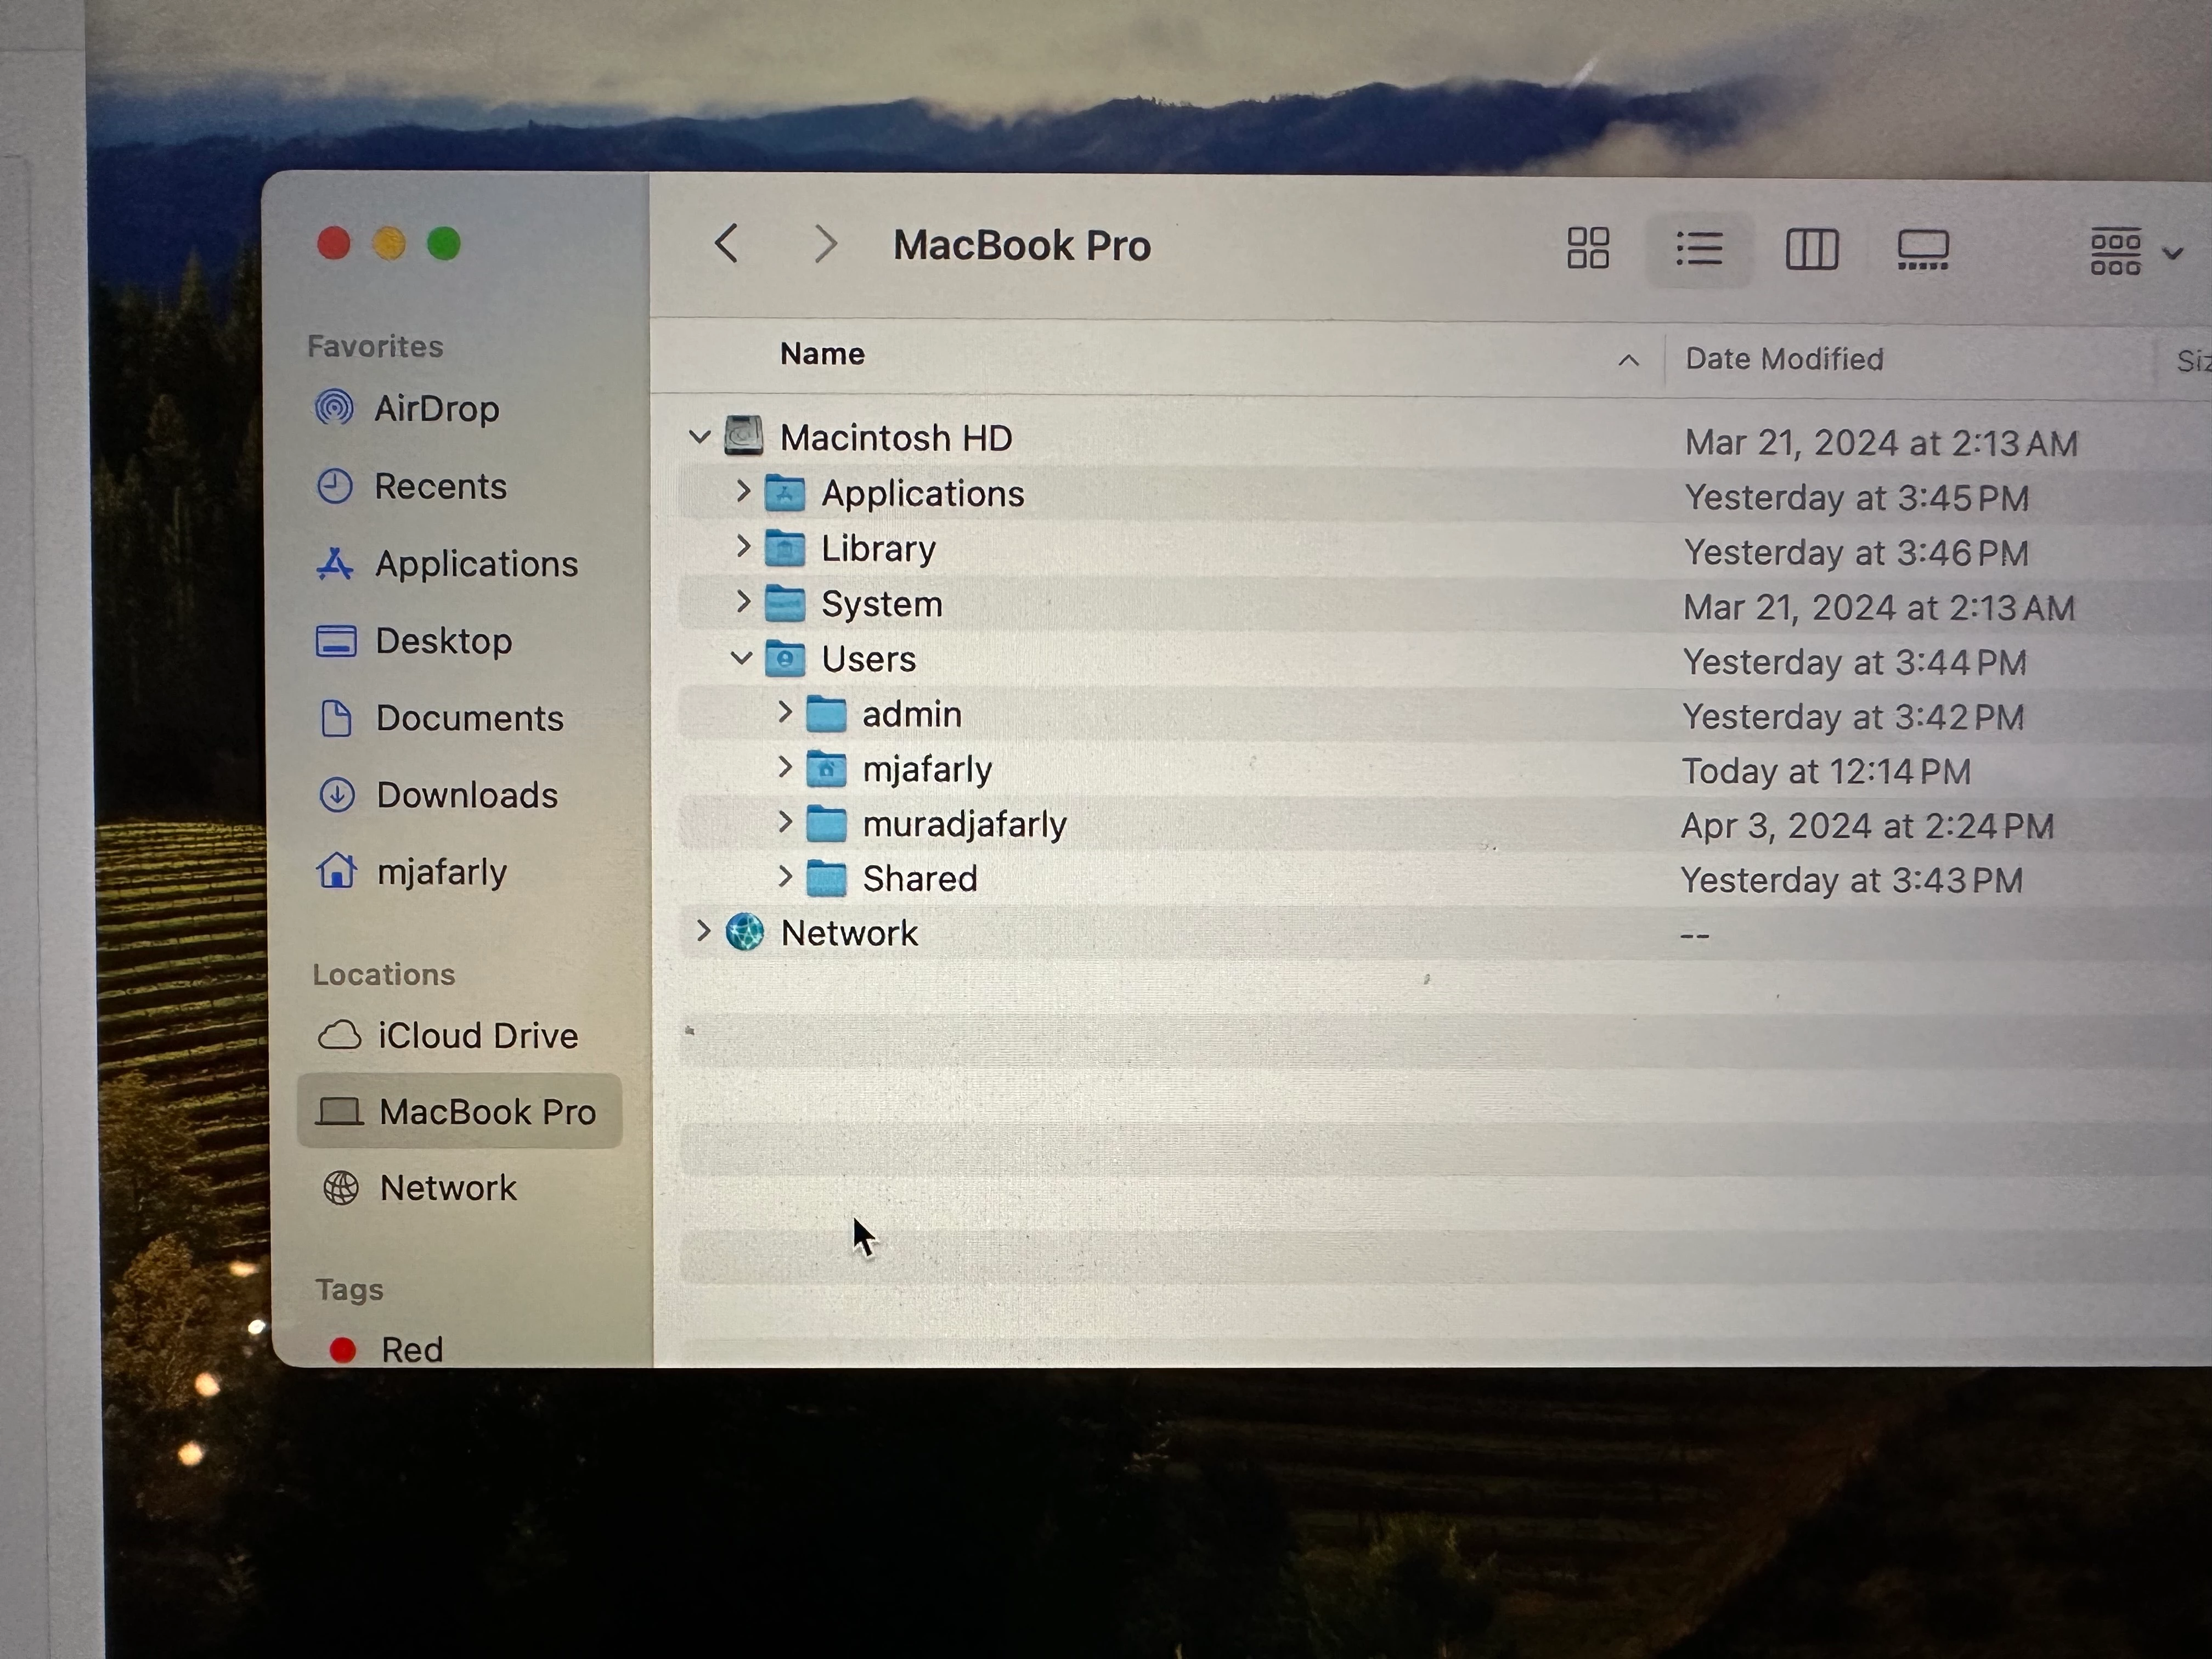
Task: Go back in Finder history
Action: (x=727, y=244)
